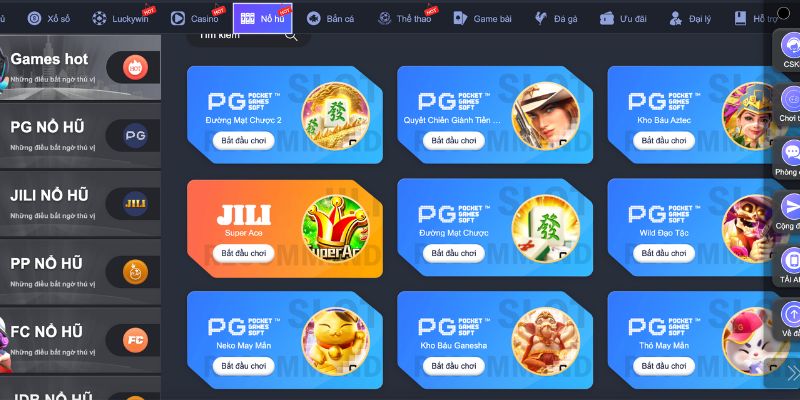
Task: Start playing Đường Mạt Chược 2
Action: [x=243, y=140]
